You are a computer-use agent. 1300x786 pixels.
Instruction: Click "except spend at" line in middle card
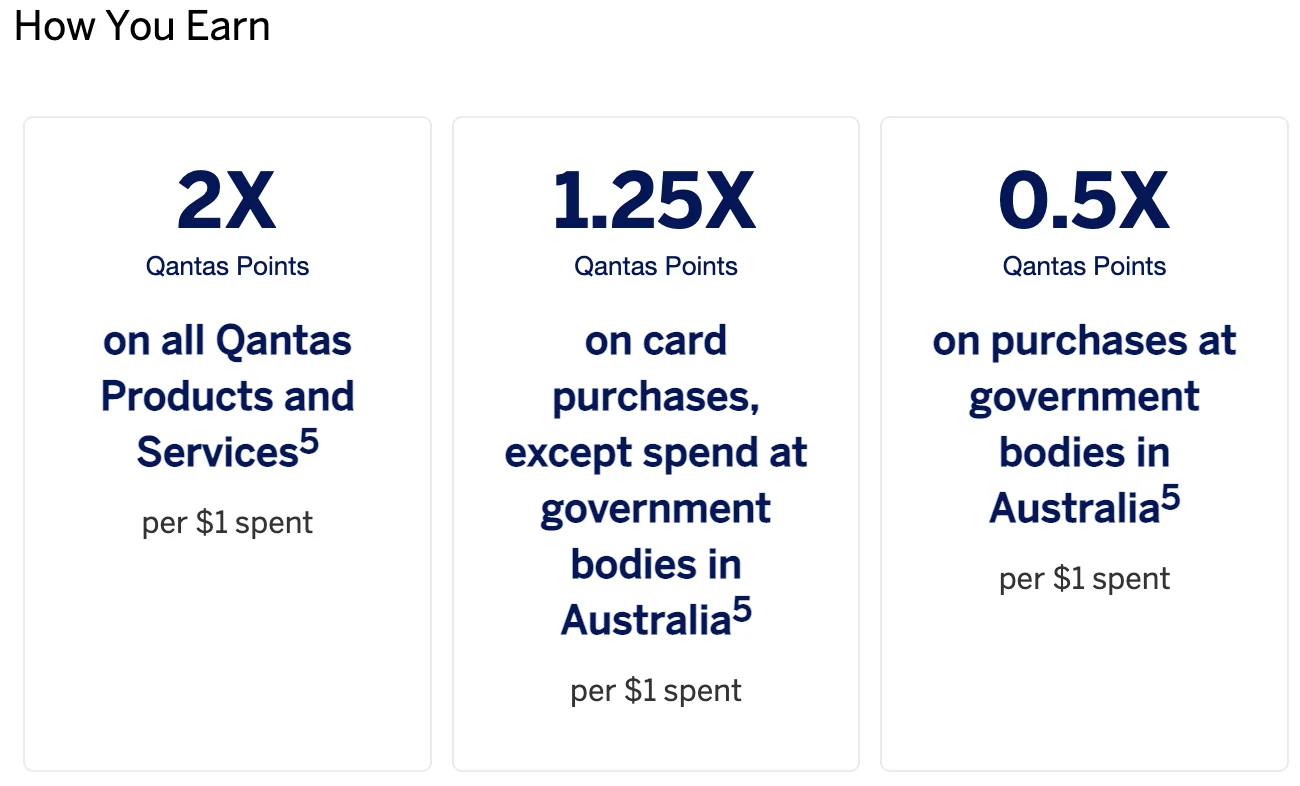coord(655,453)
